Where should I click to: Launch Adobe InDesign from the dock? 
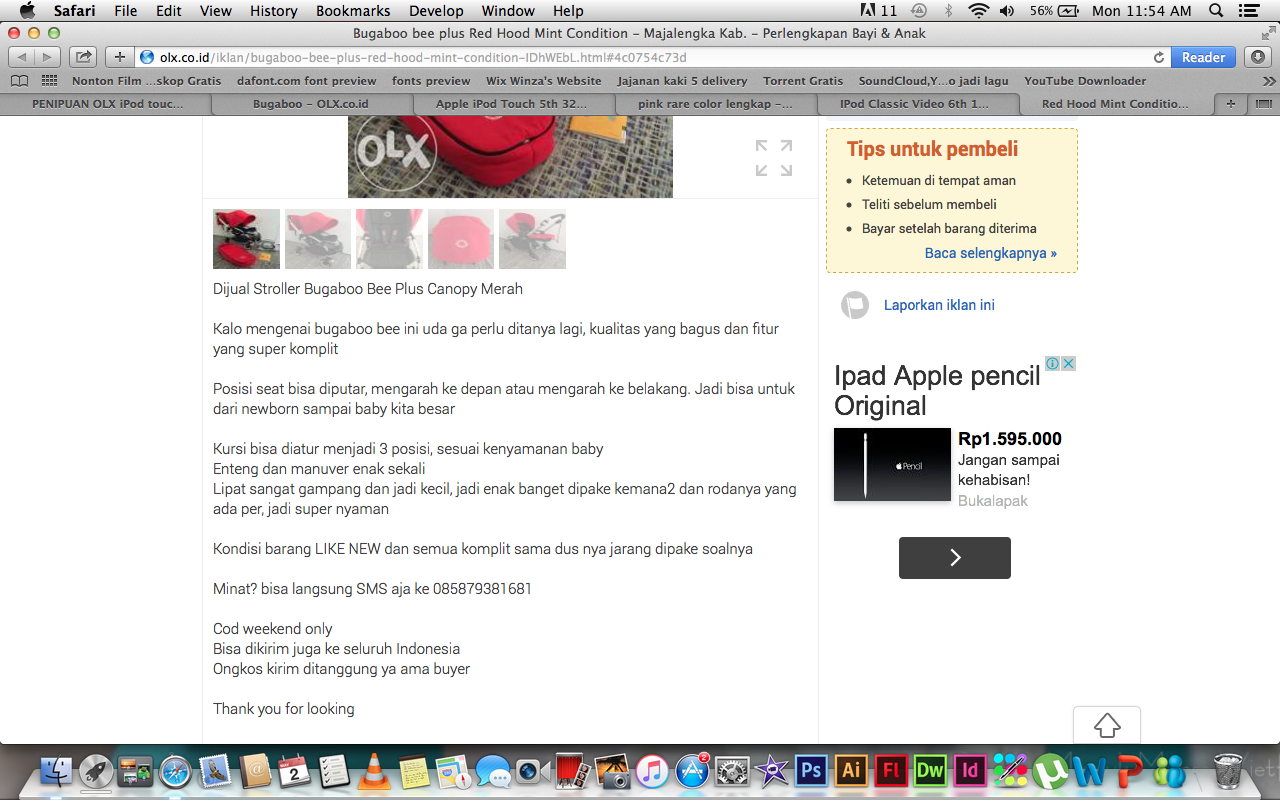click(970, 771)
